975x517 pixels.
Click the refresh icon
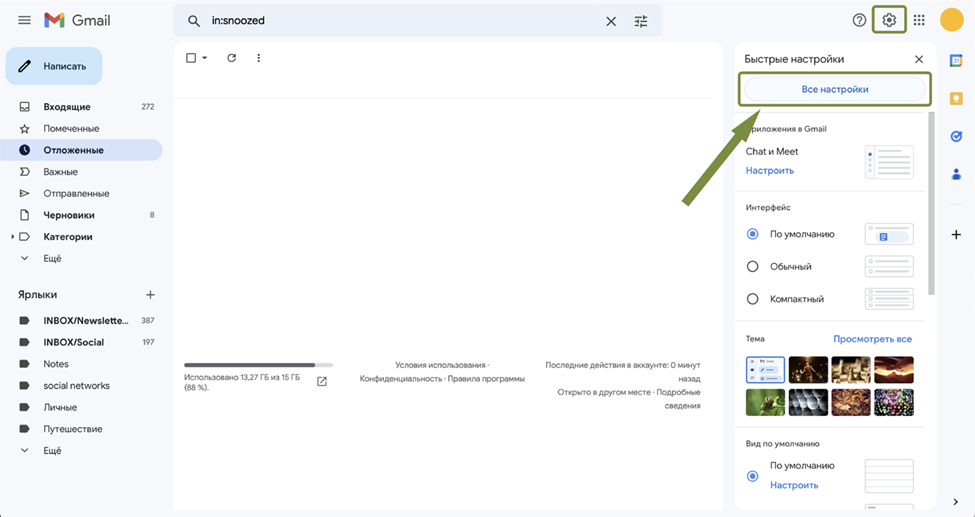pos(231,58)
